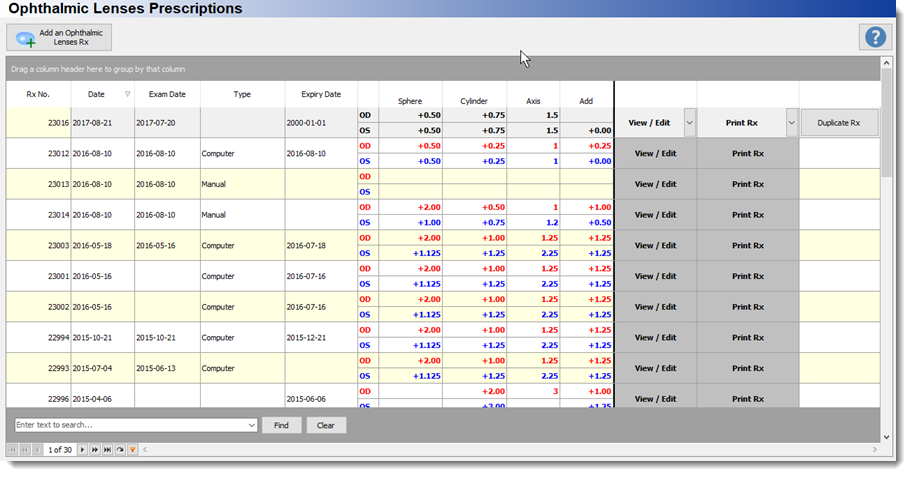This screenshot has width=911, height=477.
Task: Click the vertical scrollbar down arrow
Action: [886, 437]
